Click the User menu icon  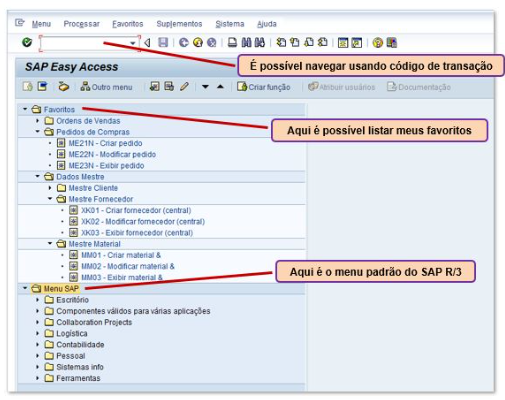tap(27, 87)
